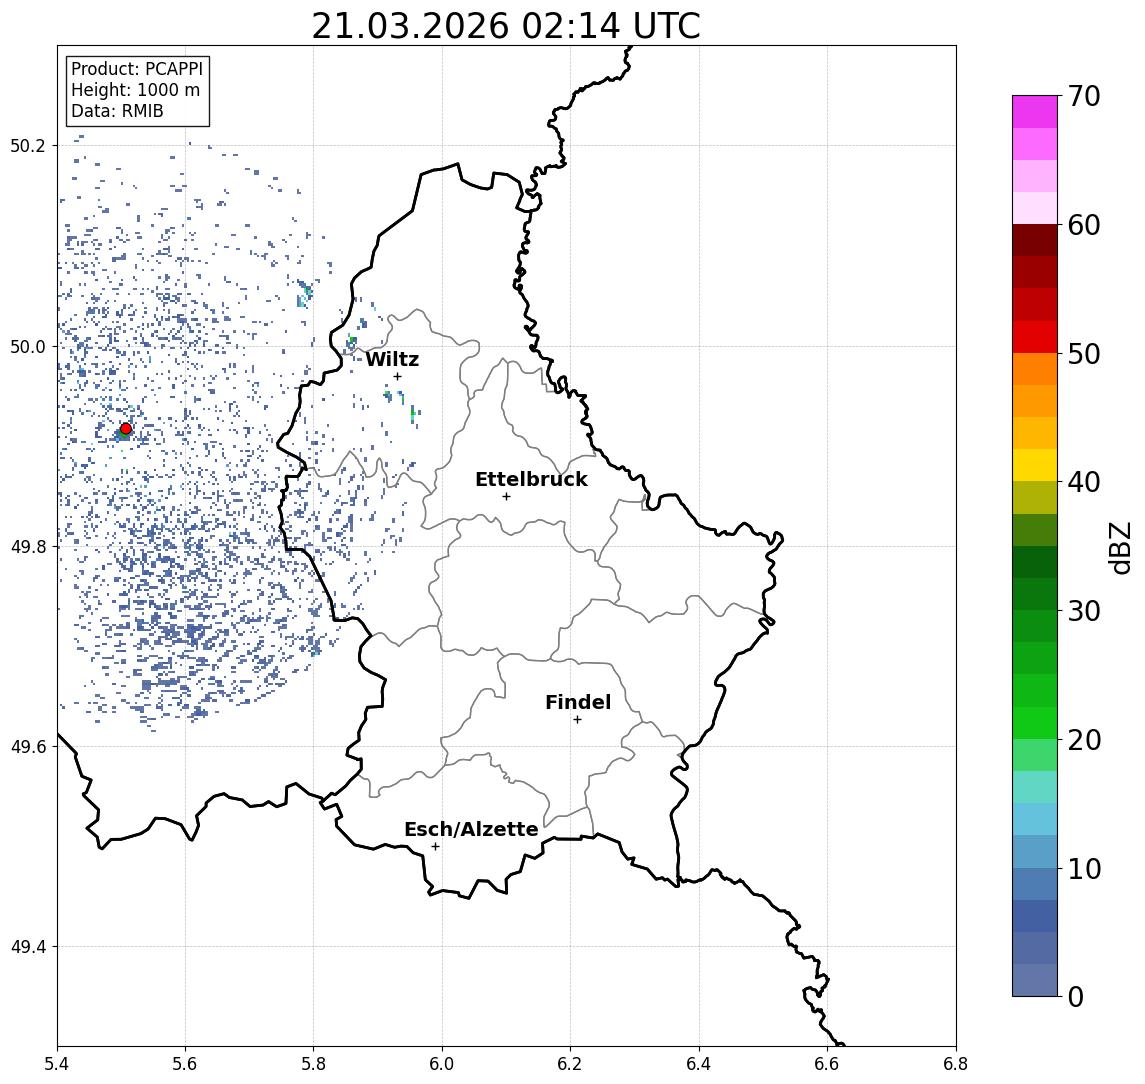Click the bright green swatch just above 20 dBZ

pos(1035,722)
